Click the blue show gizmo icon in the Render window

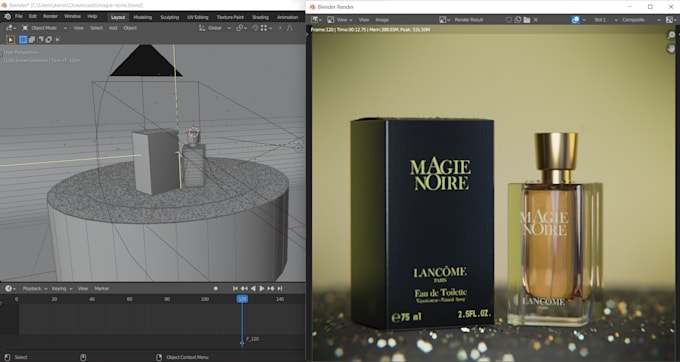[x=575, y=20]
